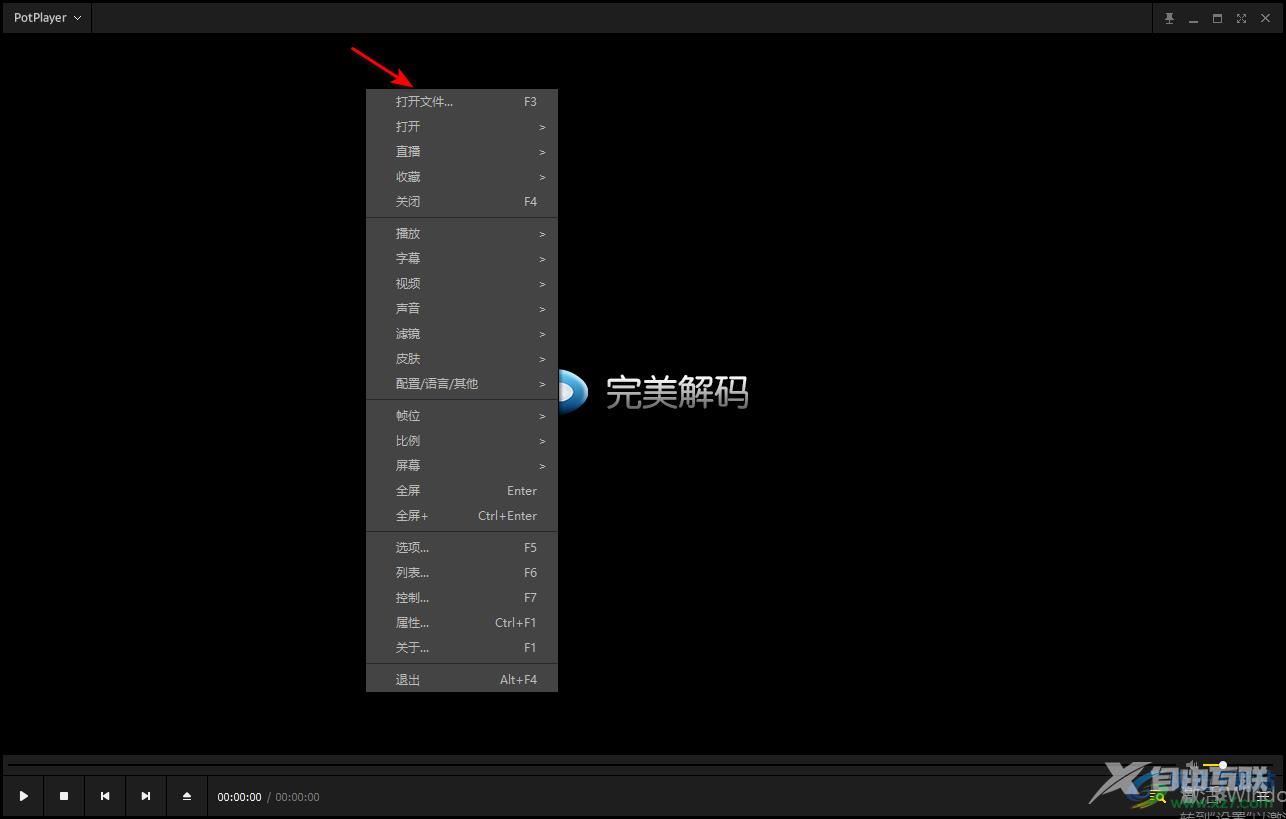Expand the 播放 playback submenu
This screenshot has height=819, width=1286.
coord(462,234)
